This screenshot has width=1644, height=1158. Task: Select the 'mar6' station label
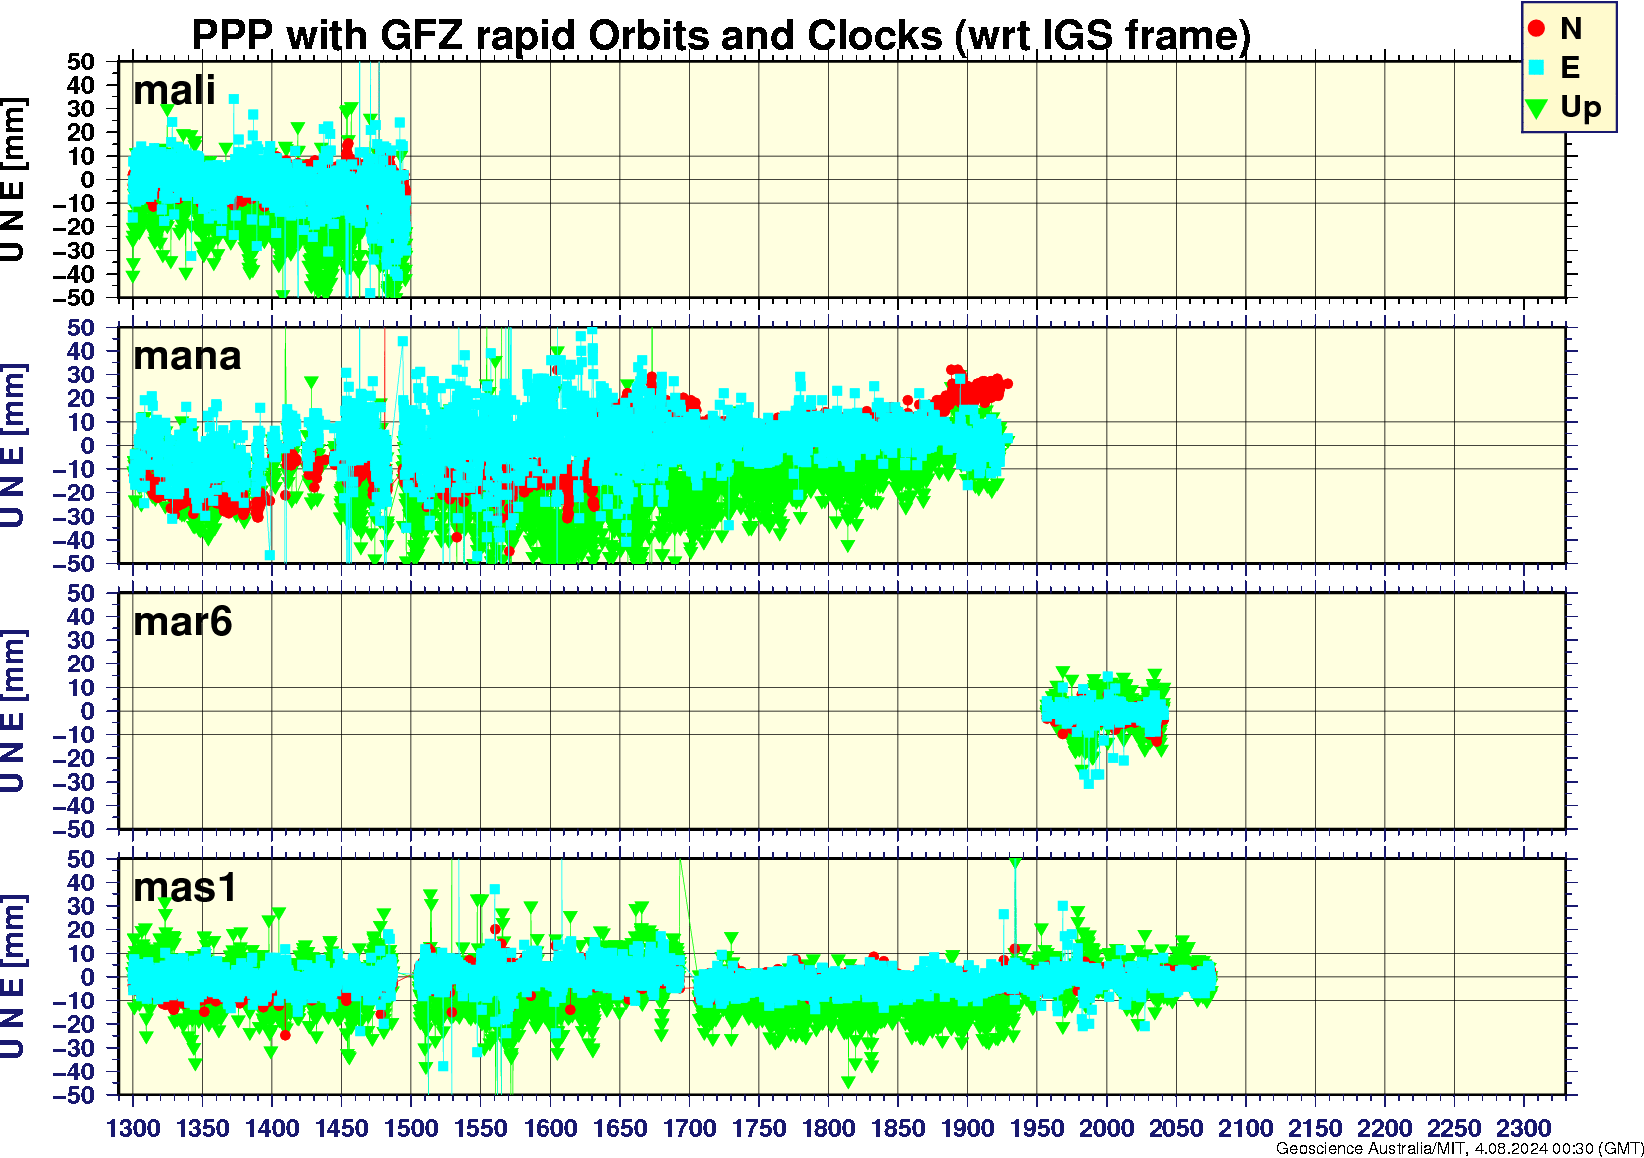tap(183, 622)
